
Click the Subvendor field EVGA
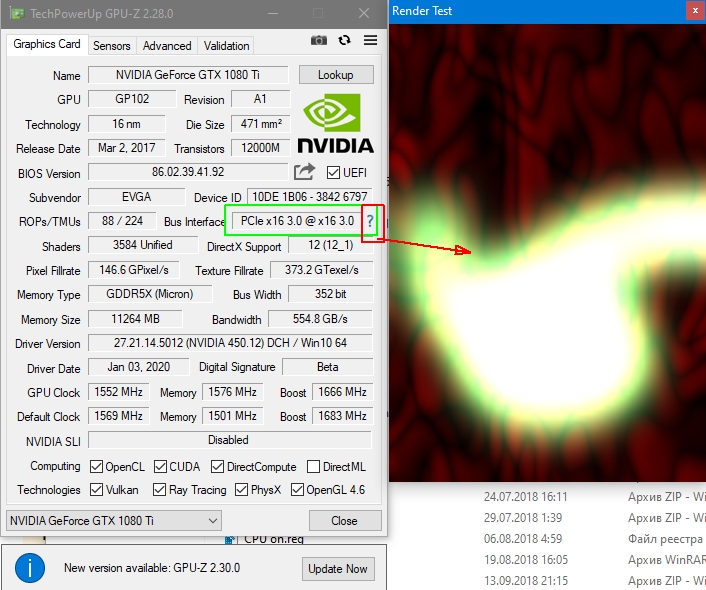point(136,197)
